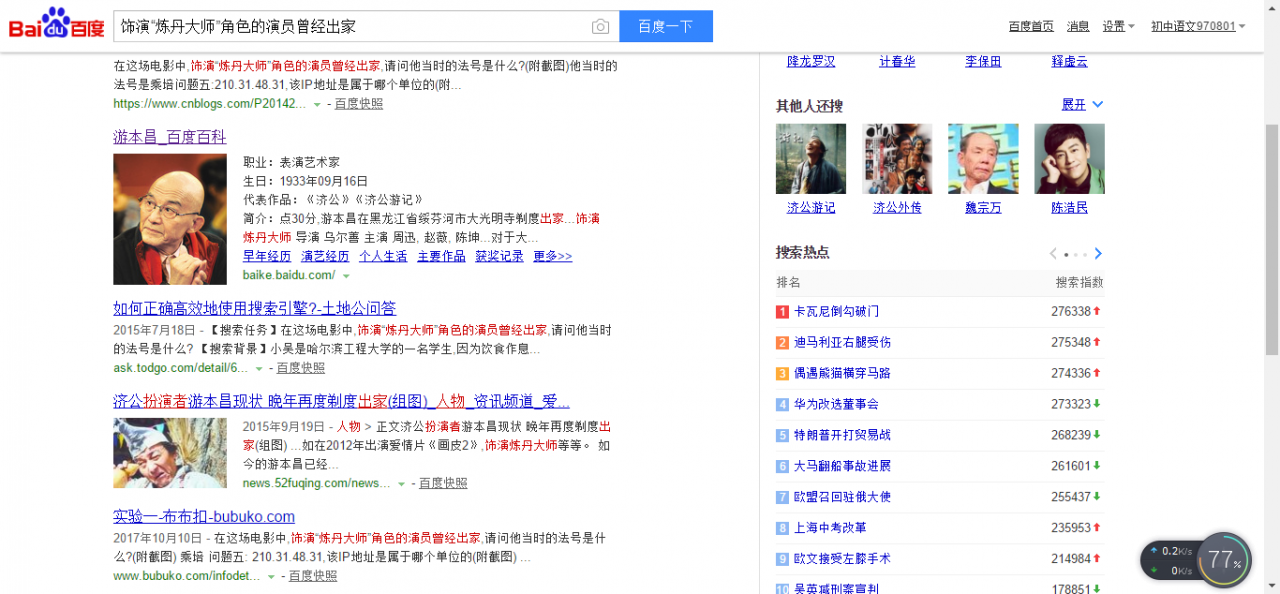Viewport: 1280px width, 594px height.
Task: Open 早年经历 sublink
Action: click(267, 256)
